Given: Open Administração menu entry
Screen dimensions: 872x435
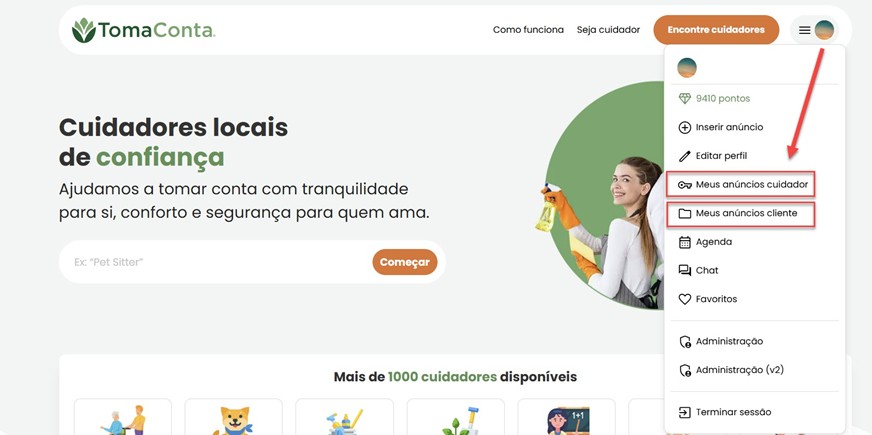Looking at the screenshot, I should [721, 342].
